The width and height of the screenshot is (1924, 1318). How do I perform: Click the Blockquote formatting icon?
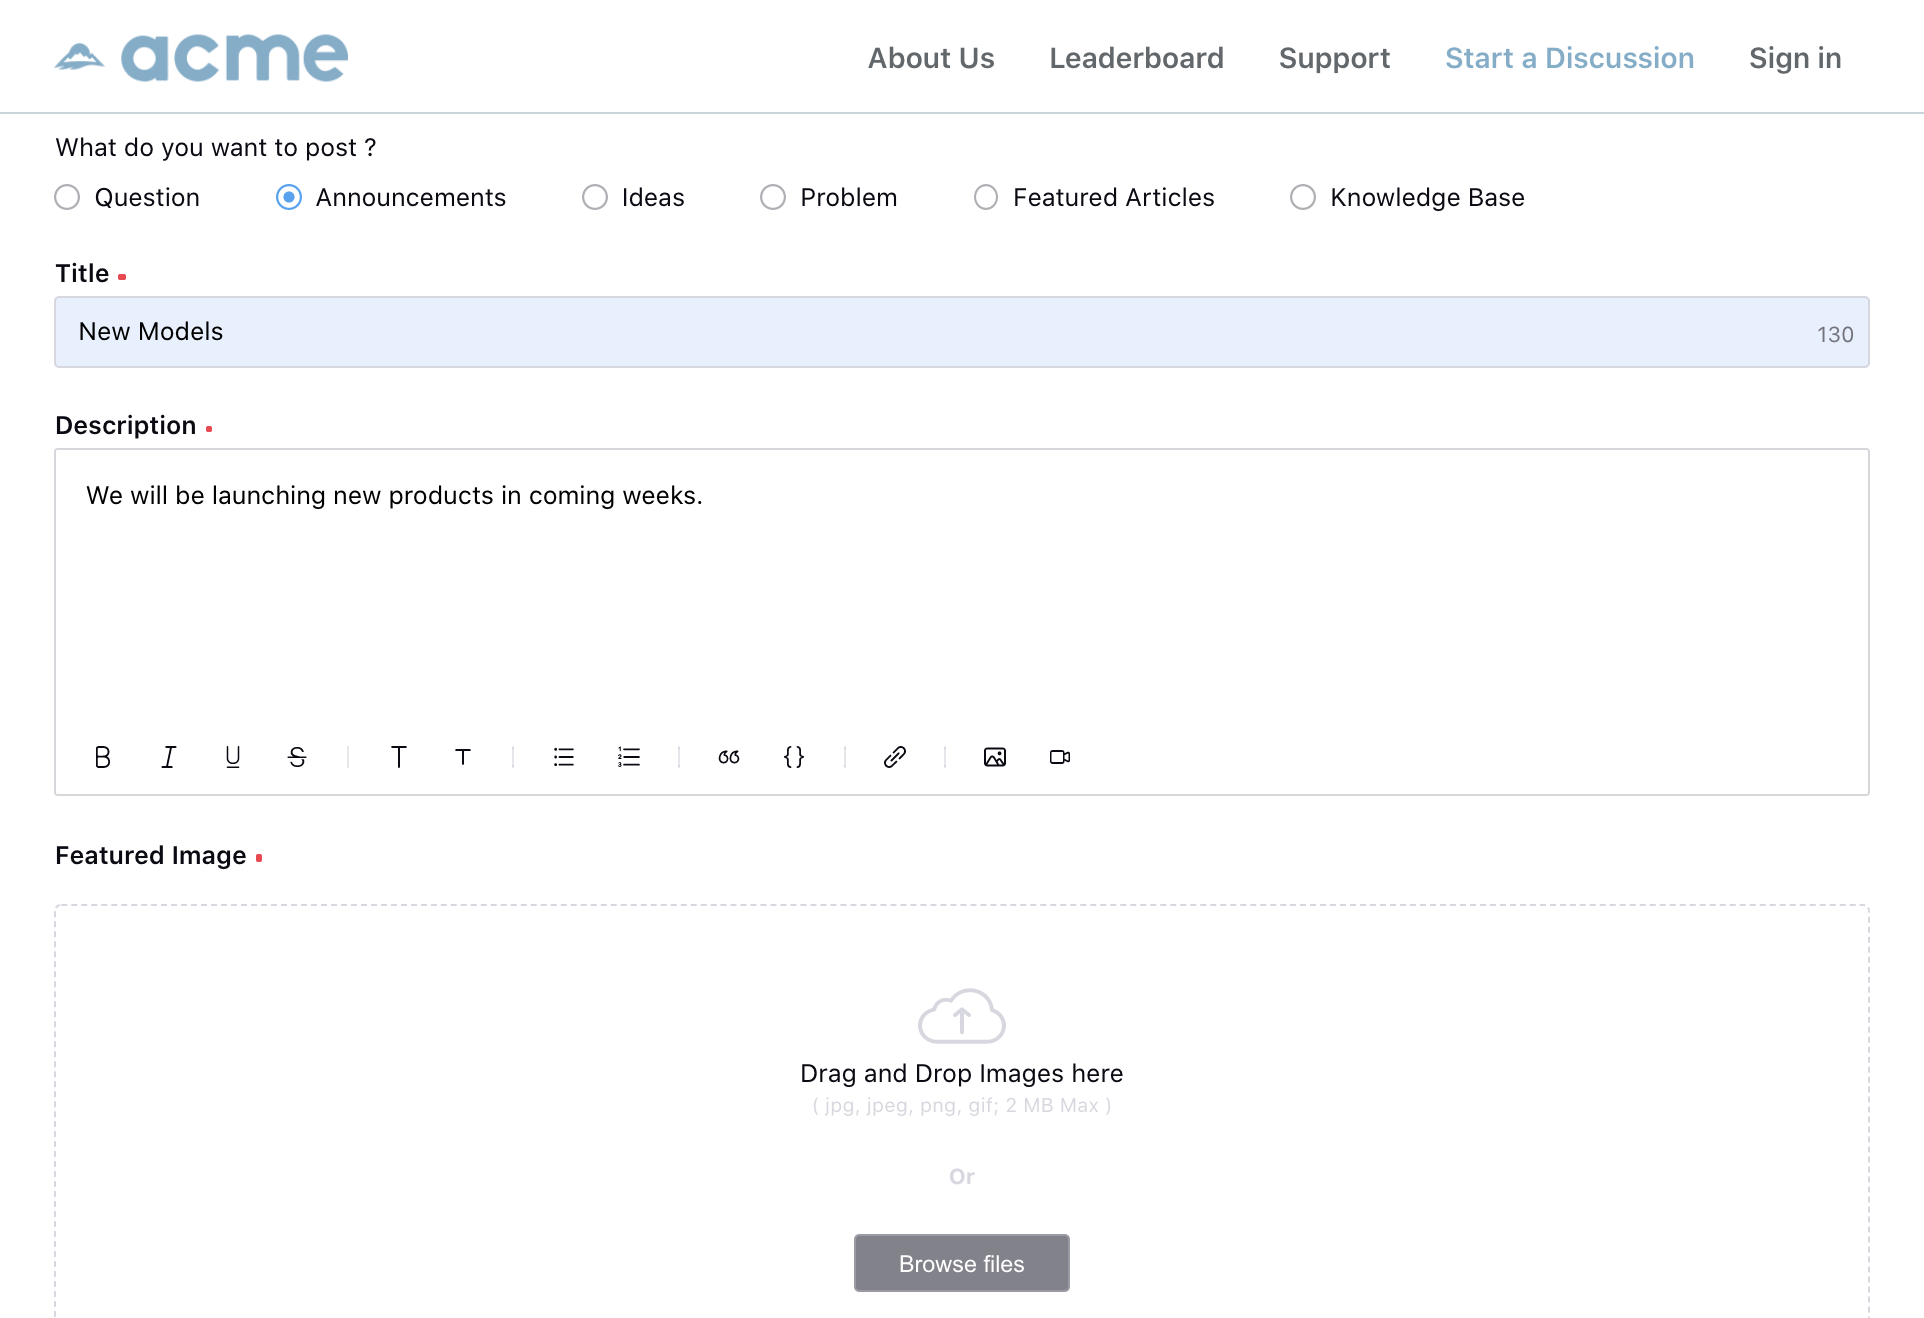click(x=730, y=757)
